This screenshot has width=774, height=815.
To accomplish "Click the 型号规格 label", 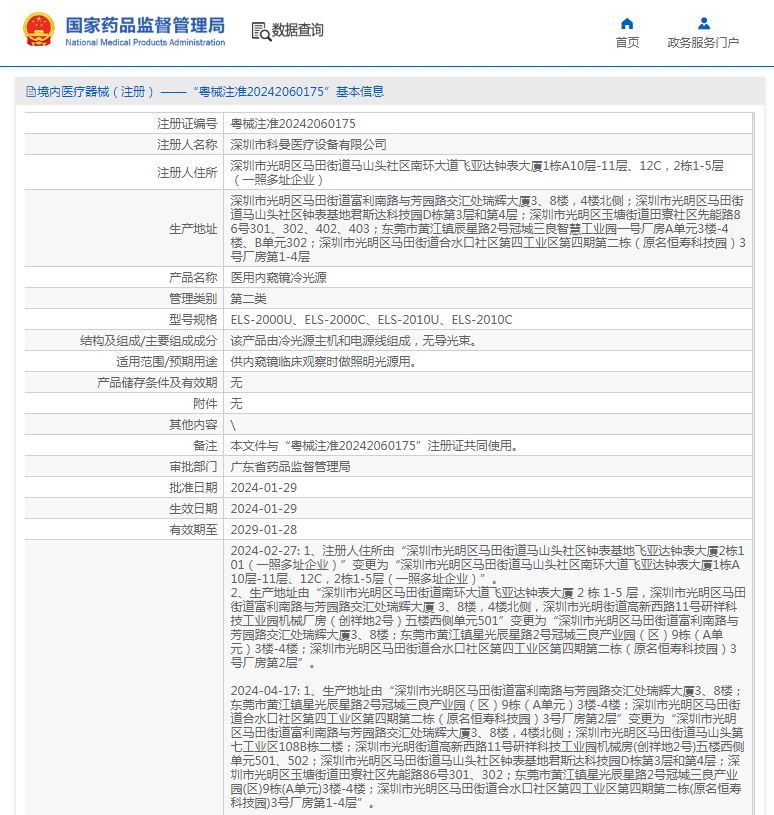I will point(193,320).
